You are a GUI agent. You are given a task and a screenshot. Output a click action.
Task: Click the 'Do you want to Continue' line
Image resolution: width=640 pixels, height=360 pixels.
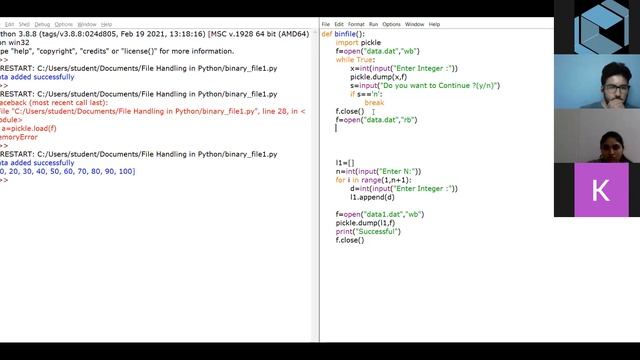[x=424, y=85]
